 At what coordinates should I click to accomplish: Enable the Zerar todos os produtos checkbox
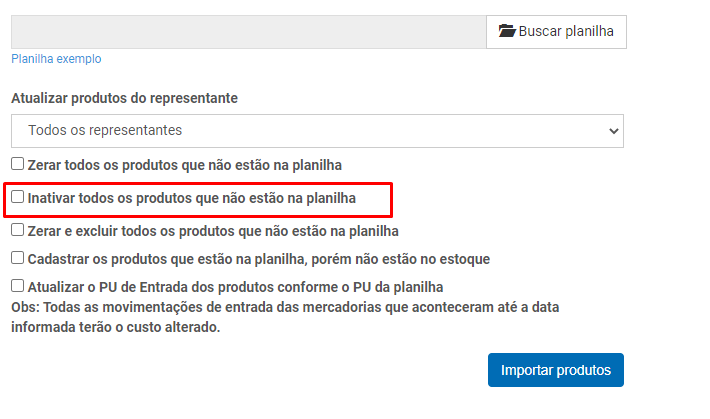pyautogui.click(x=18, y=164)
